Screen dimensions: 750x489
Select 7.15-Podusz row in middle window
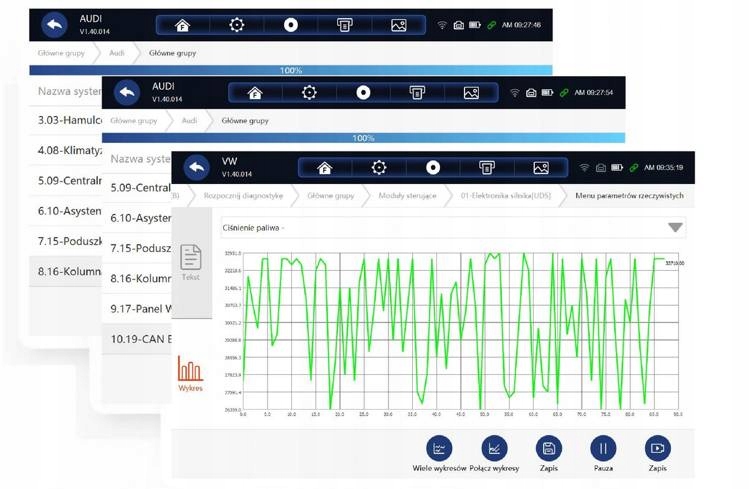[137, 248]
